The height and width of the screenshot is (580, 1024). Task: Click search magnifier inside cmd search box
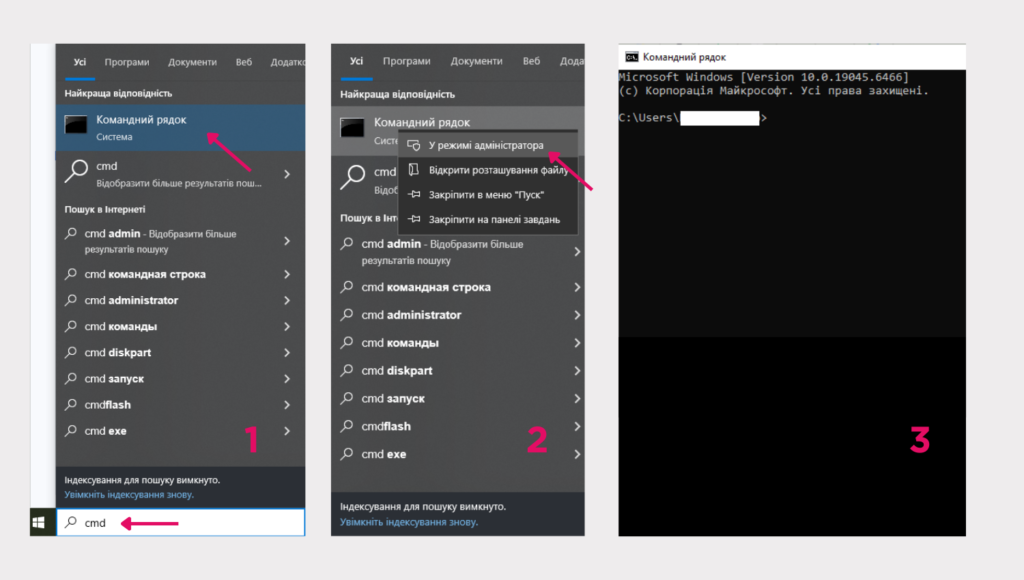(71, 522)
